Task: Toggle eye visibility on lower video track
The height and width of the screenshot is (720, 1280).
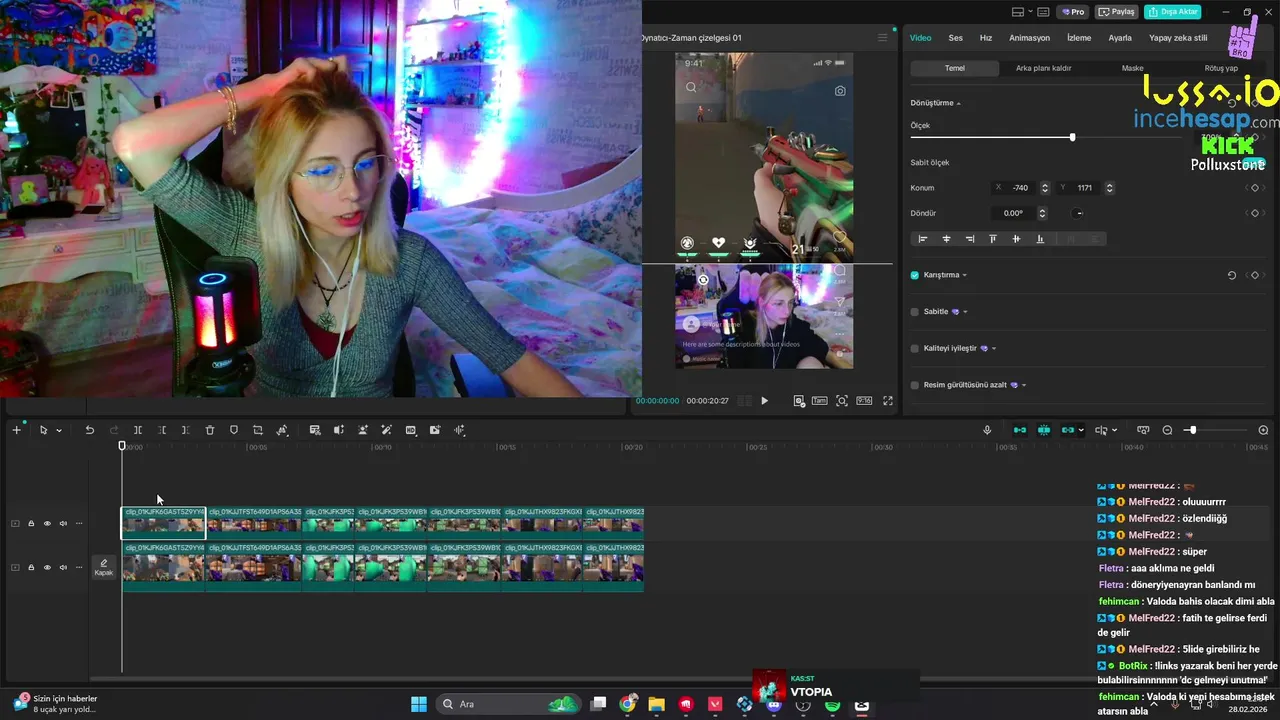Action: tap(47, 567)
